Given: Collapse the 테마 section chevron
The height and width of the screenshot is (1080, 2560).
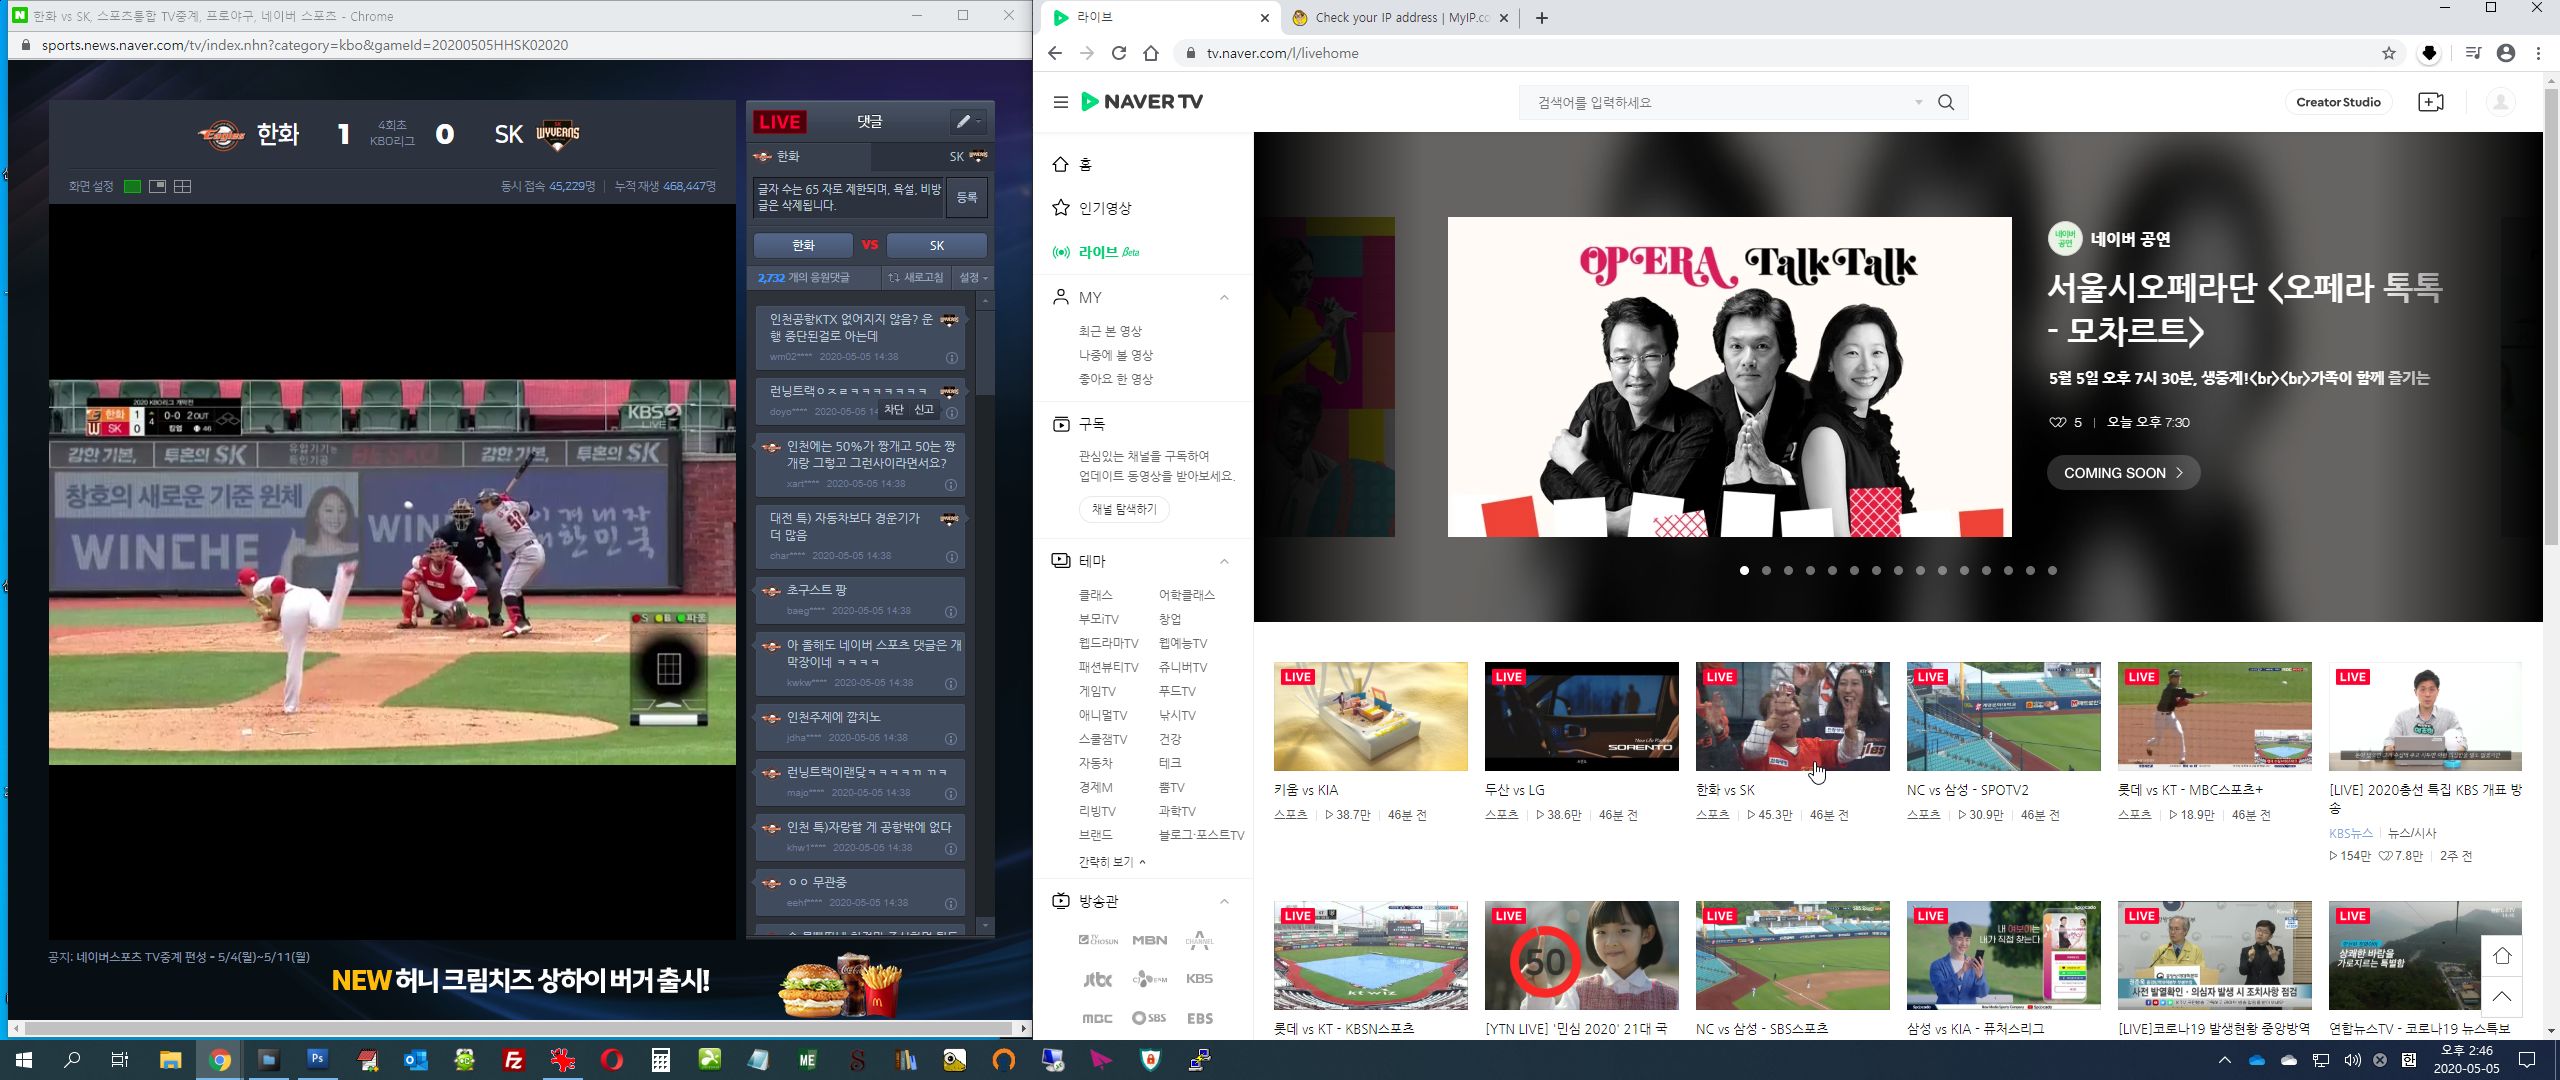Looking at the screenshot, I should click(1224, 561).
